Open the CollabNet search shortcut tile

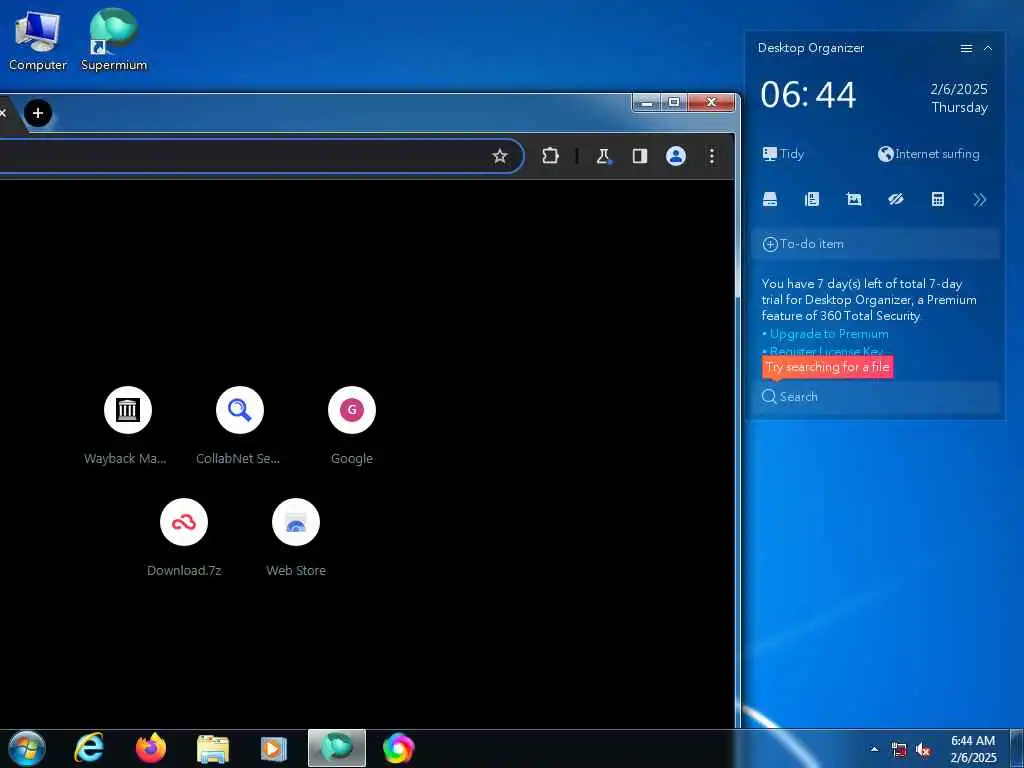pos(239,424)
